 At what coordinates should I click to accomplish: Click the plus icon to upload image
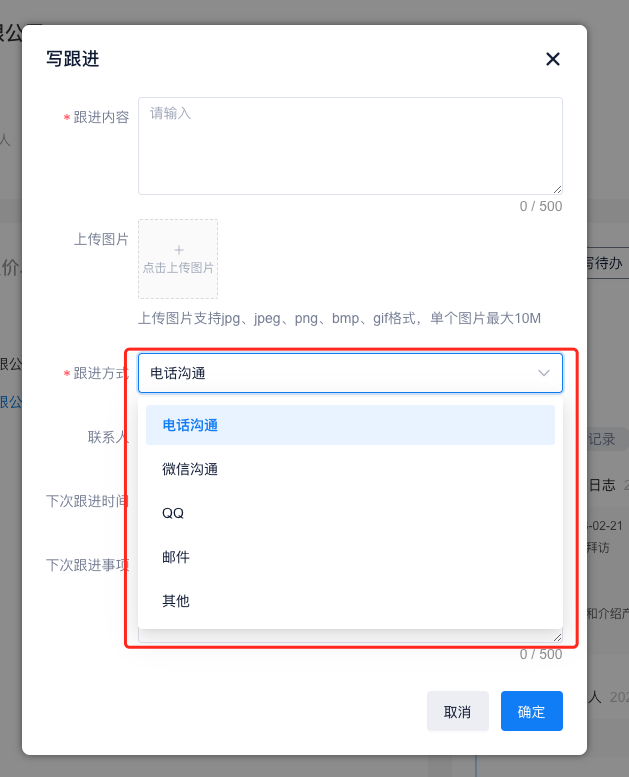click(x=178, y=249)
